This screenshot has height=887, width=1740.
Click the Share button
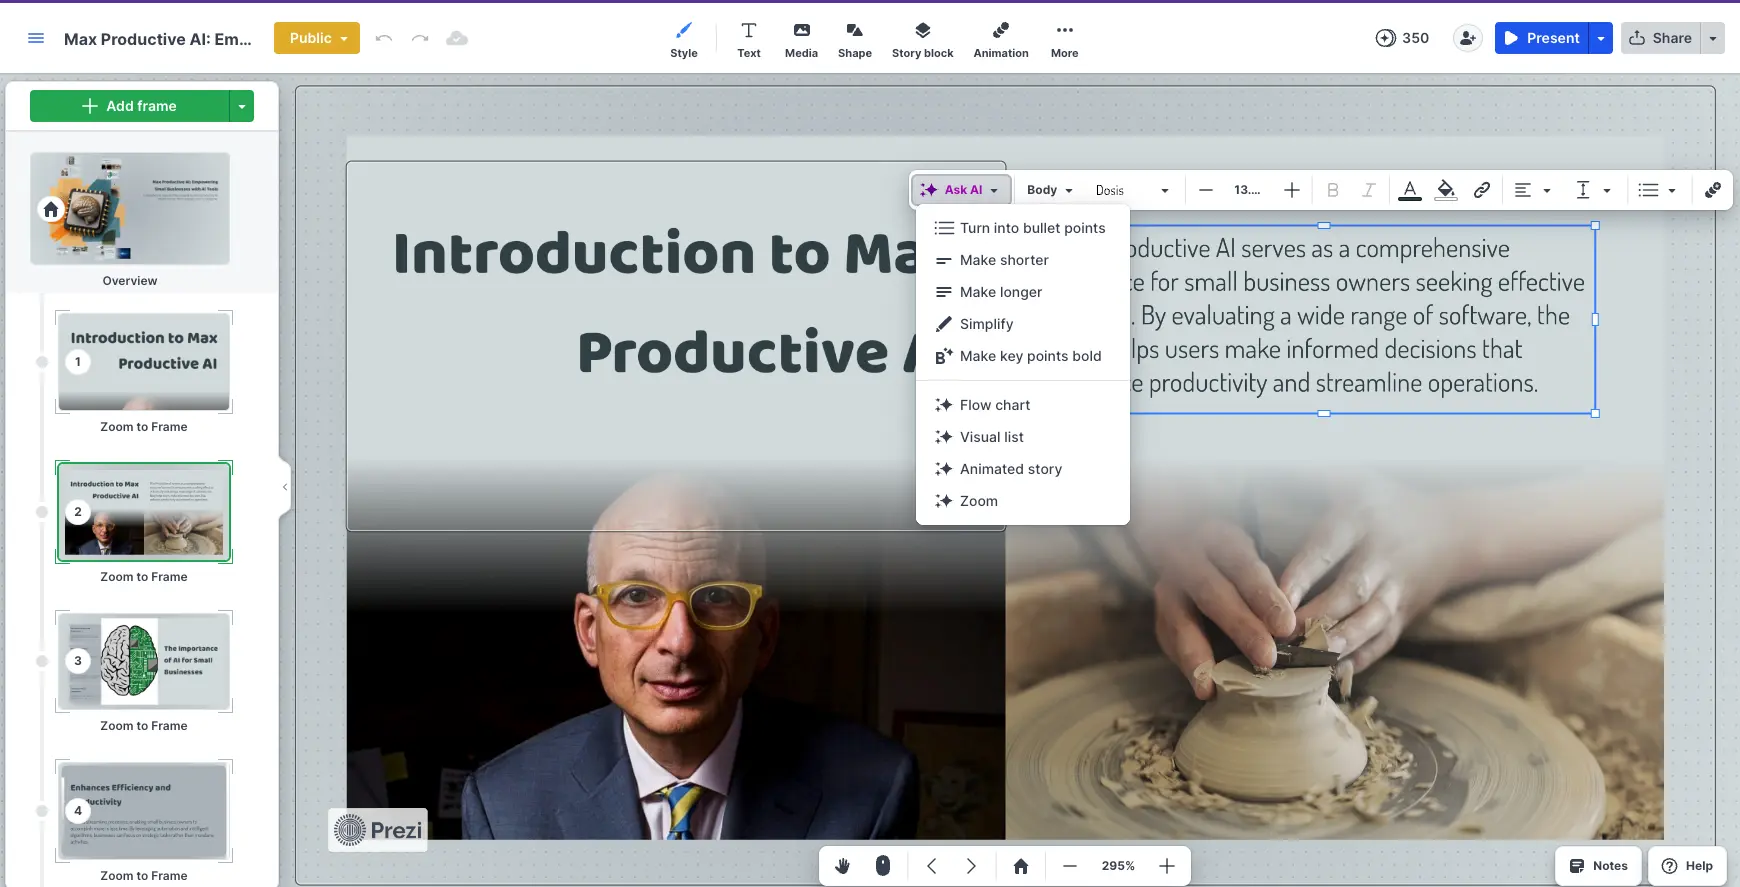click(1661, 38)
